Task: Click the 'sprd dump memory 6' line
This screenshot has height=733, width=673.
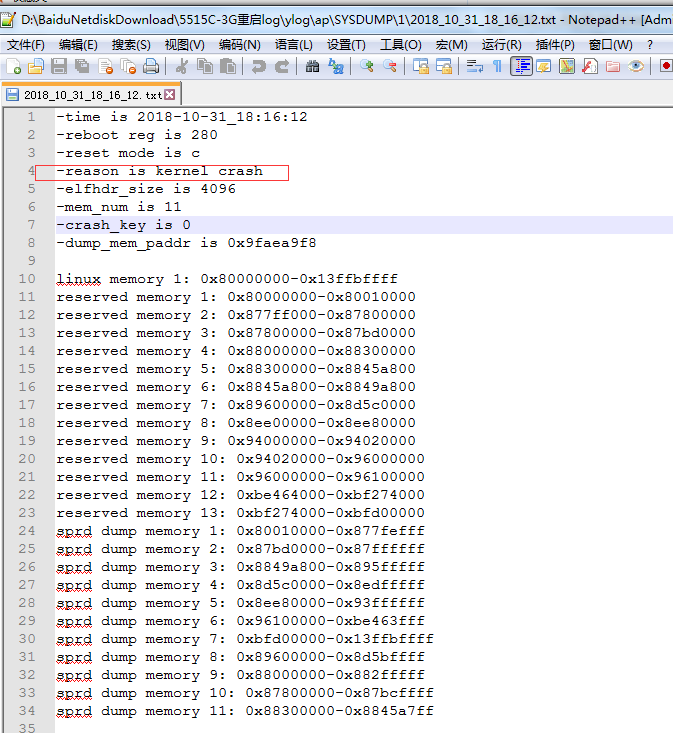Action: click(240, 621)
